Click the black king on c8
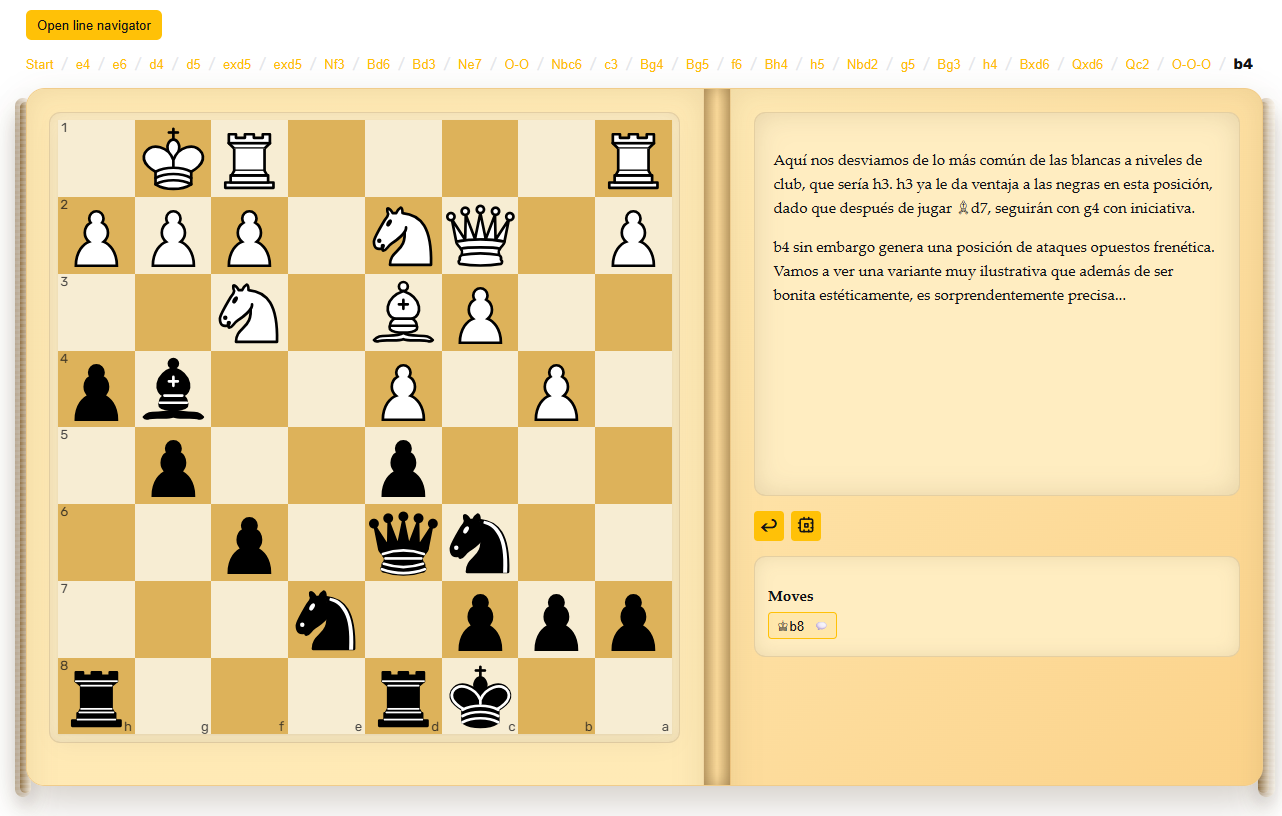1282x816 pixels. pyautogui.click(x=480, y=696)
